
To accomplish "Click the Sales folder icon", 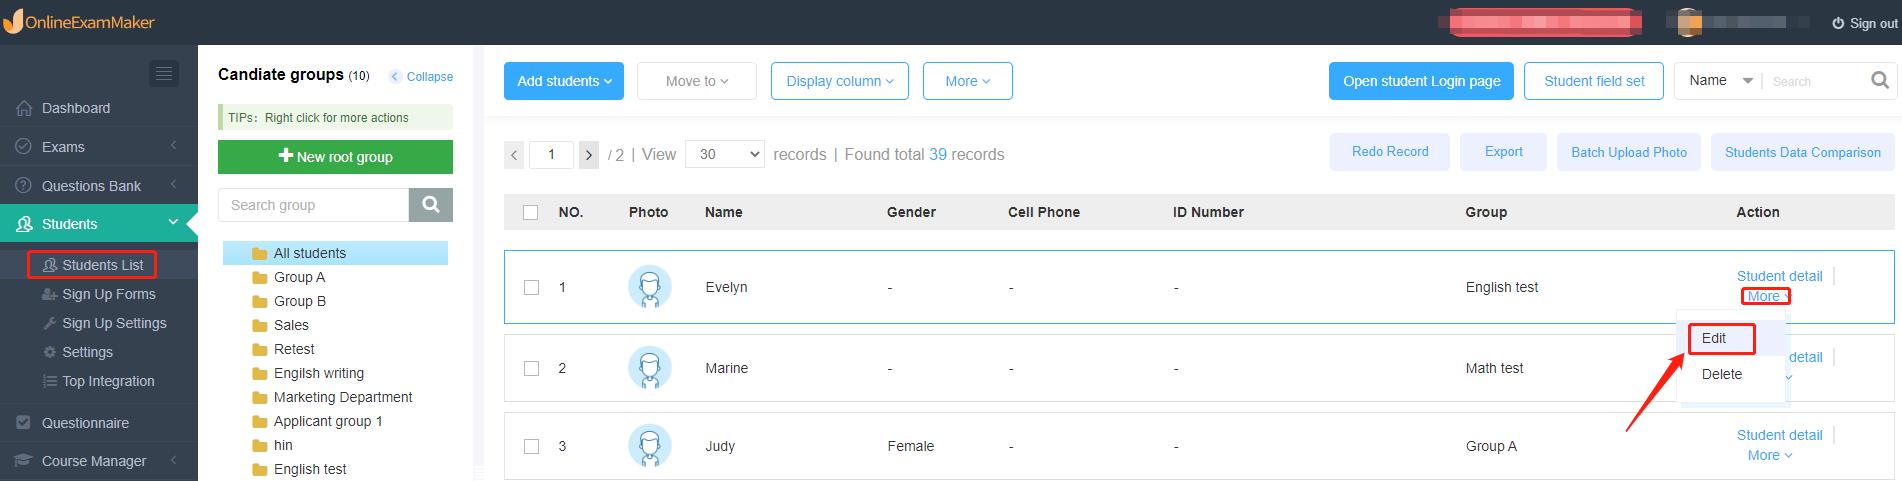I will tap(260, 326).
